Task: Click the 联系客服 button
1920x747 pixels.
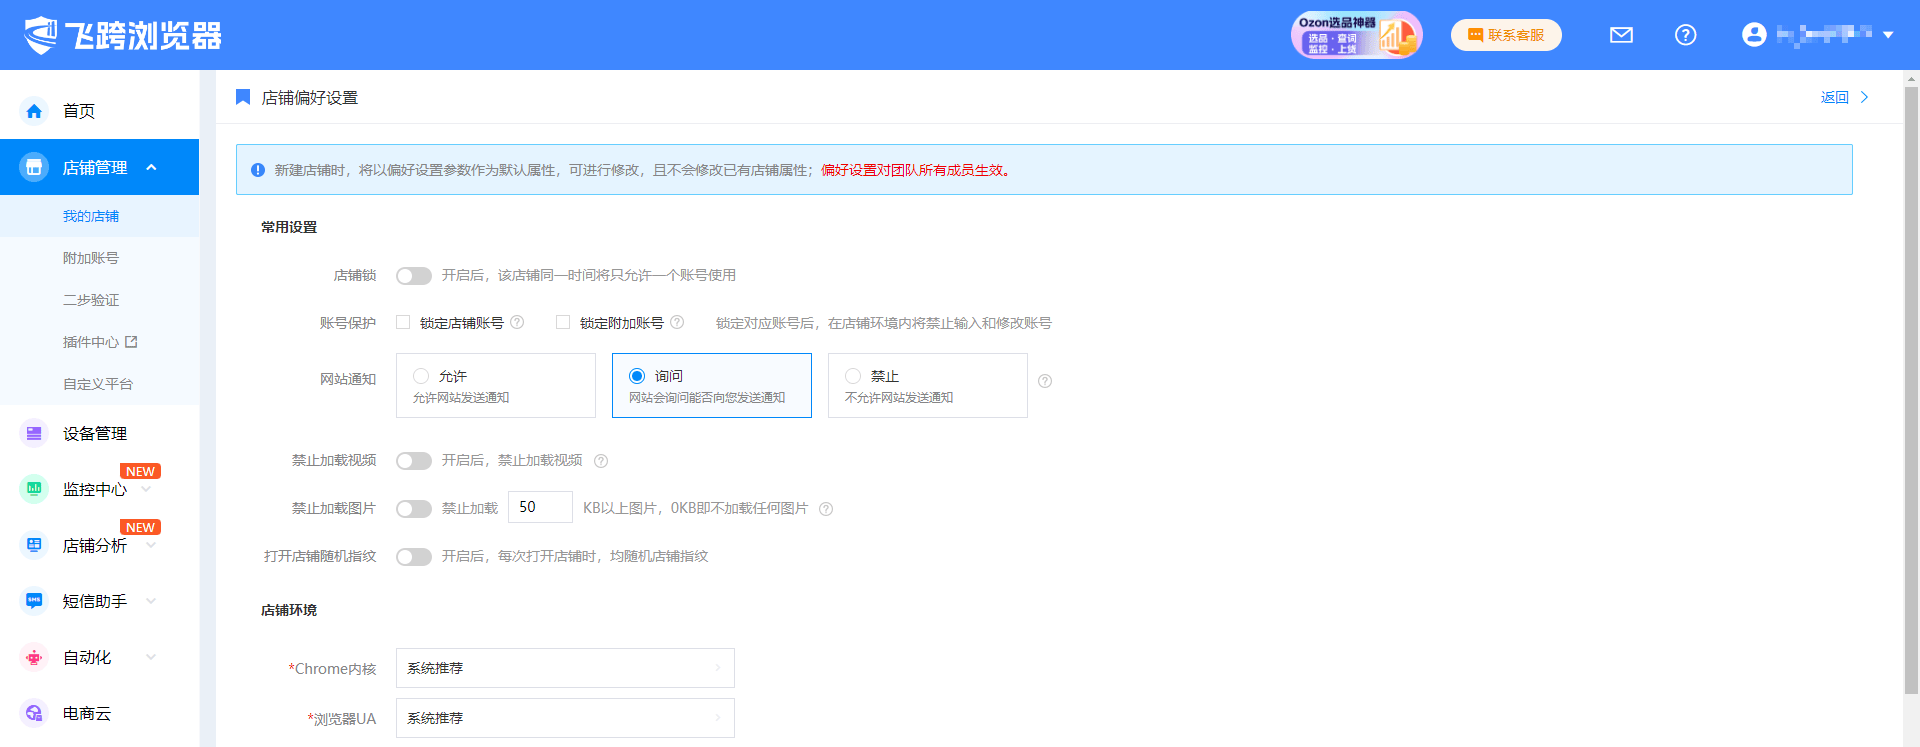Action: tap(1506, 35)
